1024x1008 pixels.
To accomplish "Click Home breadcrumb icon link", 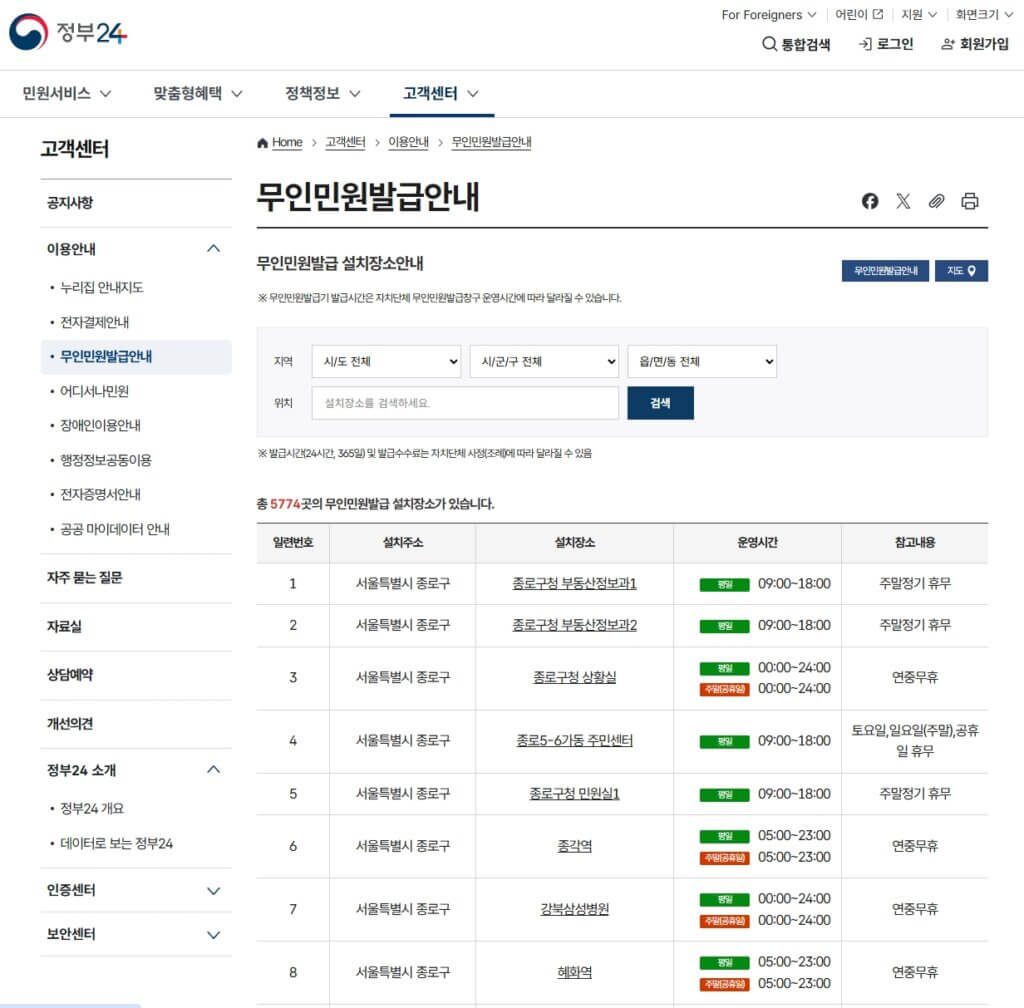I will point(280,142).
